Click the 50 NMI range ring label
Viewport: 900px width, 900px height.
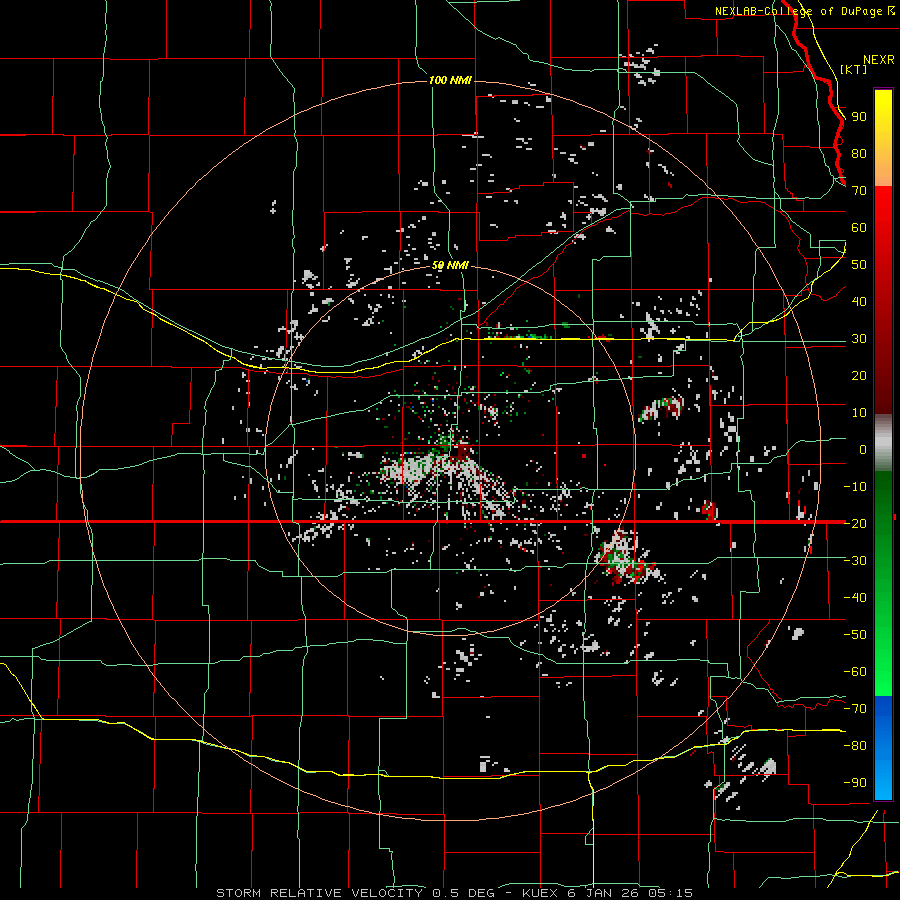pyautogui.click(x=451, y=265)
